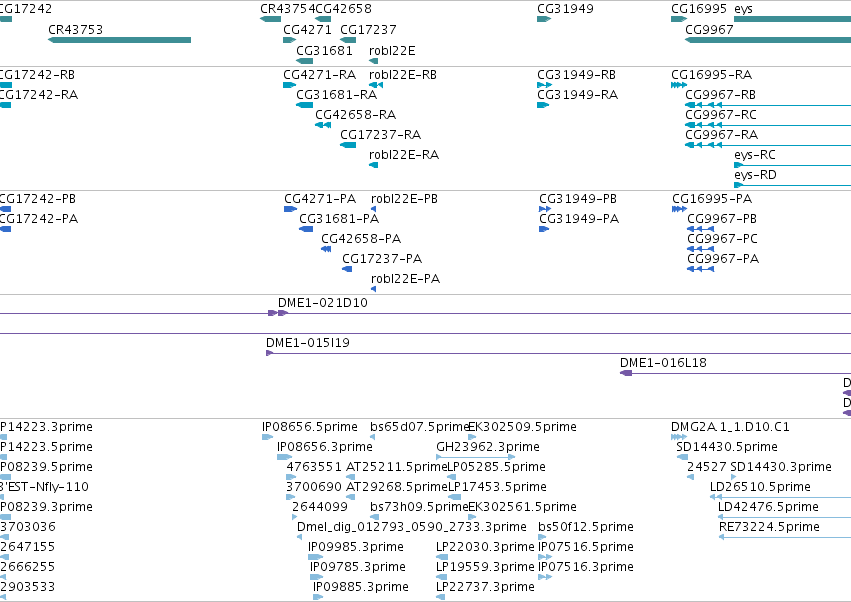Click transcript CG17237-RA
851x602 pixels.
click(x=380, y=135)
